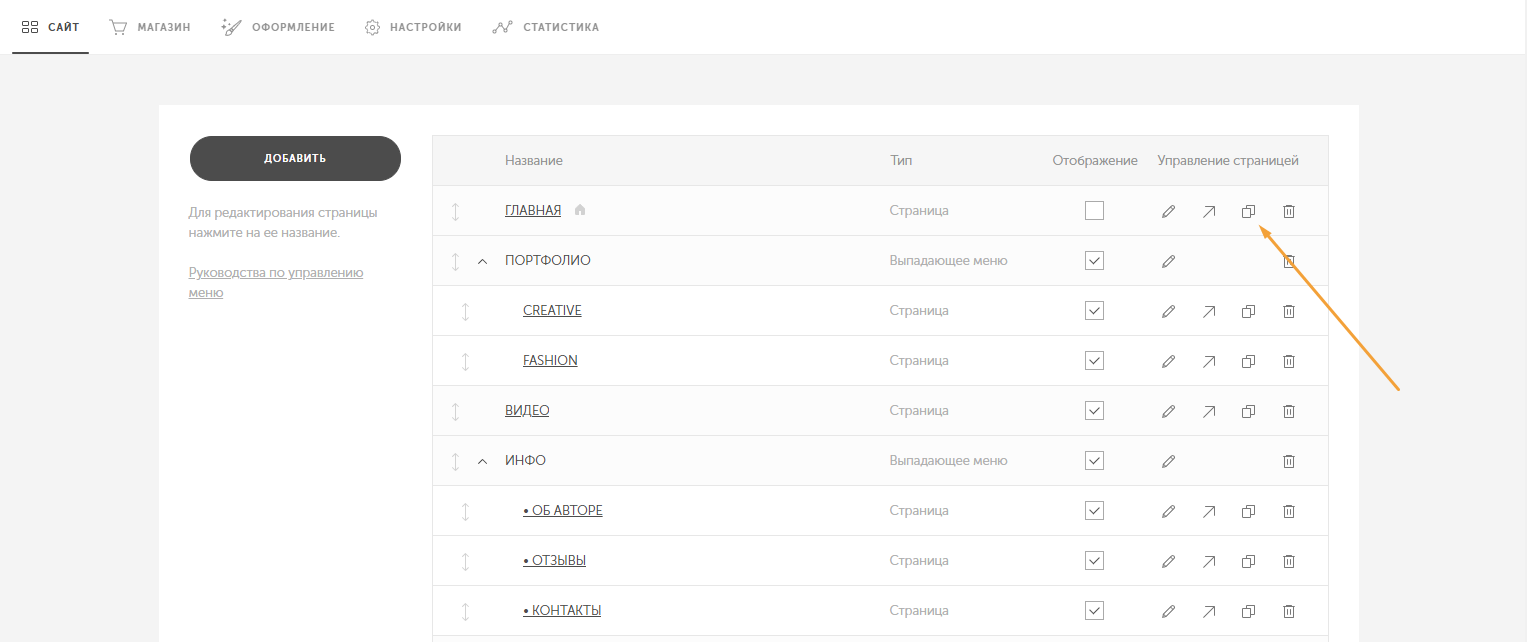Go to the СТАТИСТИКА tab
The image size is (1527, 642).
tap(546, 27)
